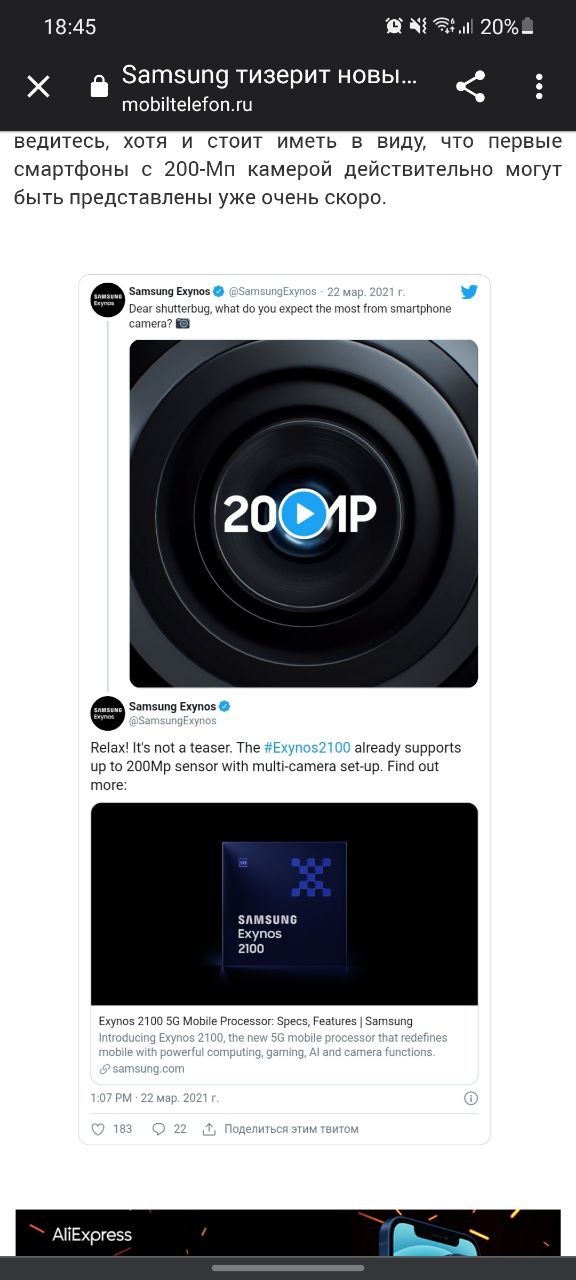
Task: Tap the AliExpress ad banner
Action: pos(288,1232)
